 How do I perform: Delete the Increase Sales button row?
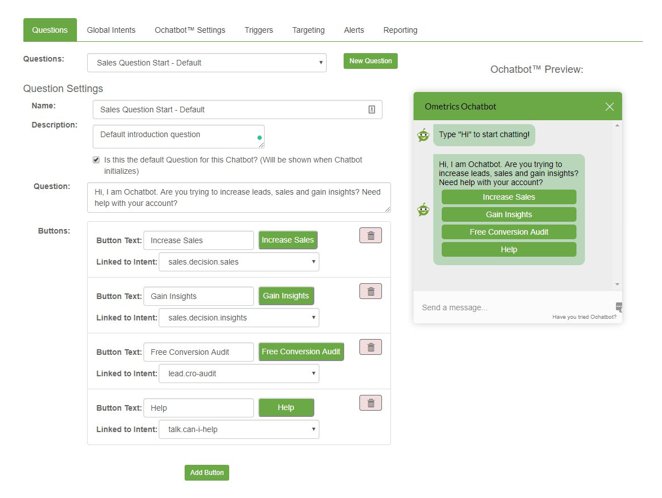370,235
